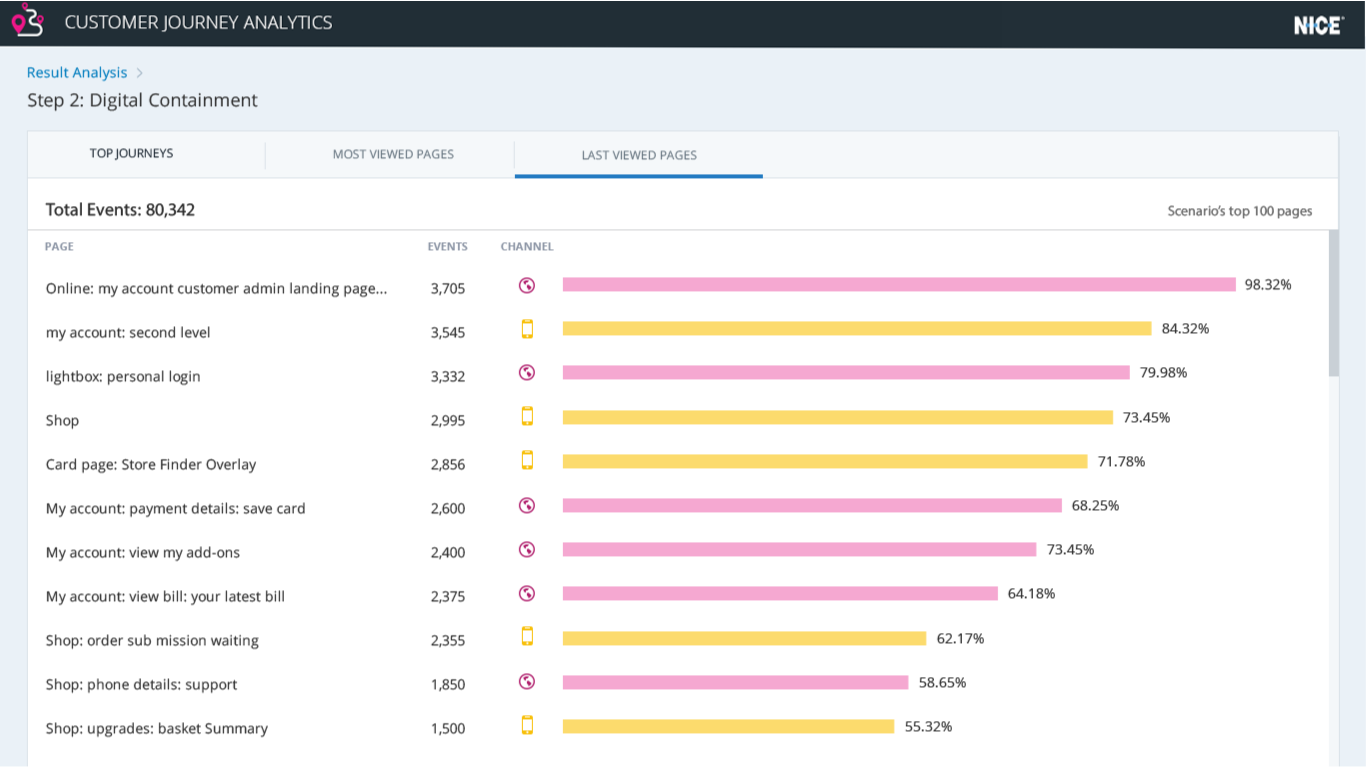Click the NICE brand logo

(x=1319, y=26)
